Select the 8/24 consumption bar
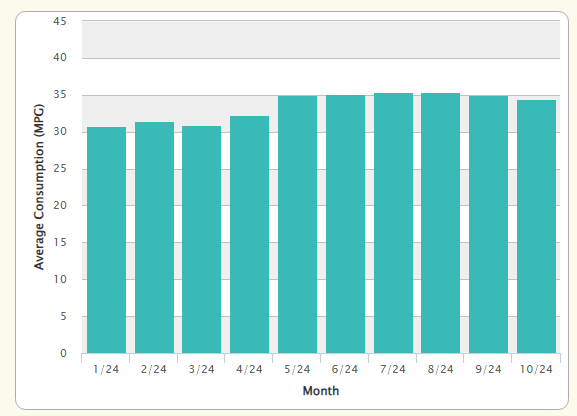The height and width of the screenshot is (416, 577). 440,223
